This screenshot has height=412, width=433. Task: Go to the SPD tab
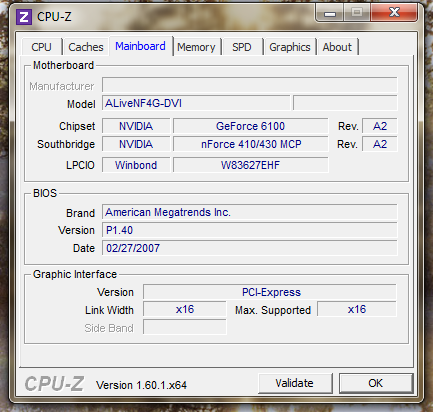tap(242, 47)
